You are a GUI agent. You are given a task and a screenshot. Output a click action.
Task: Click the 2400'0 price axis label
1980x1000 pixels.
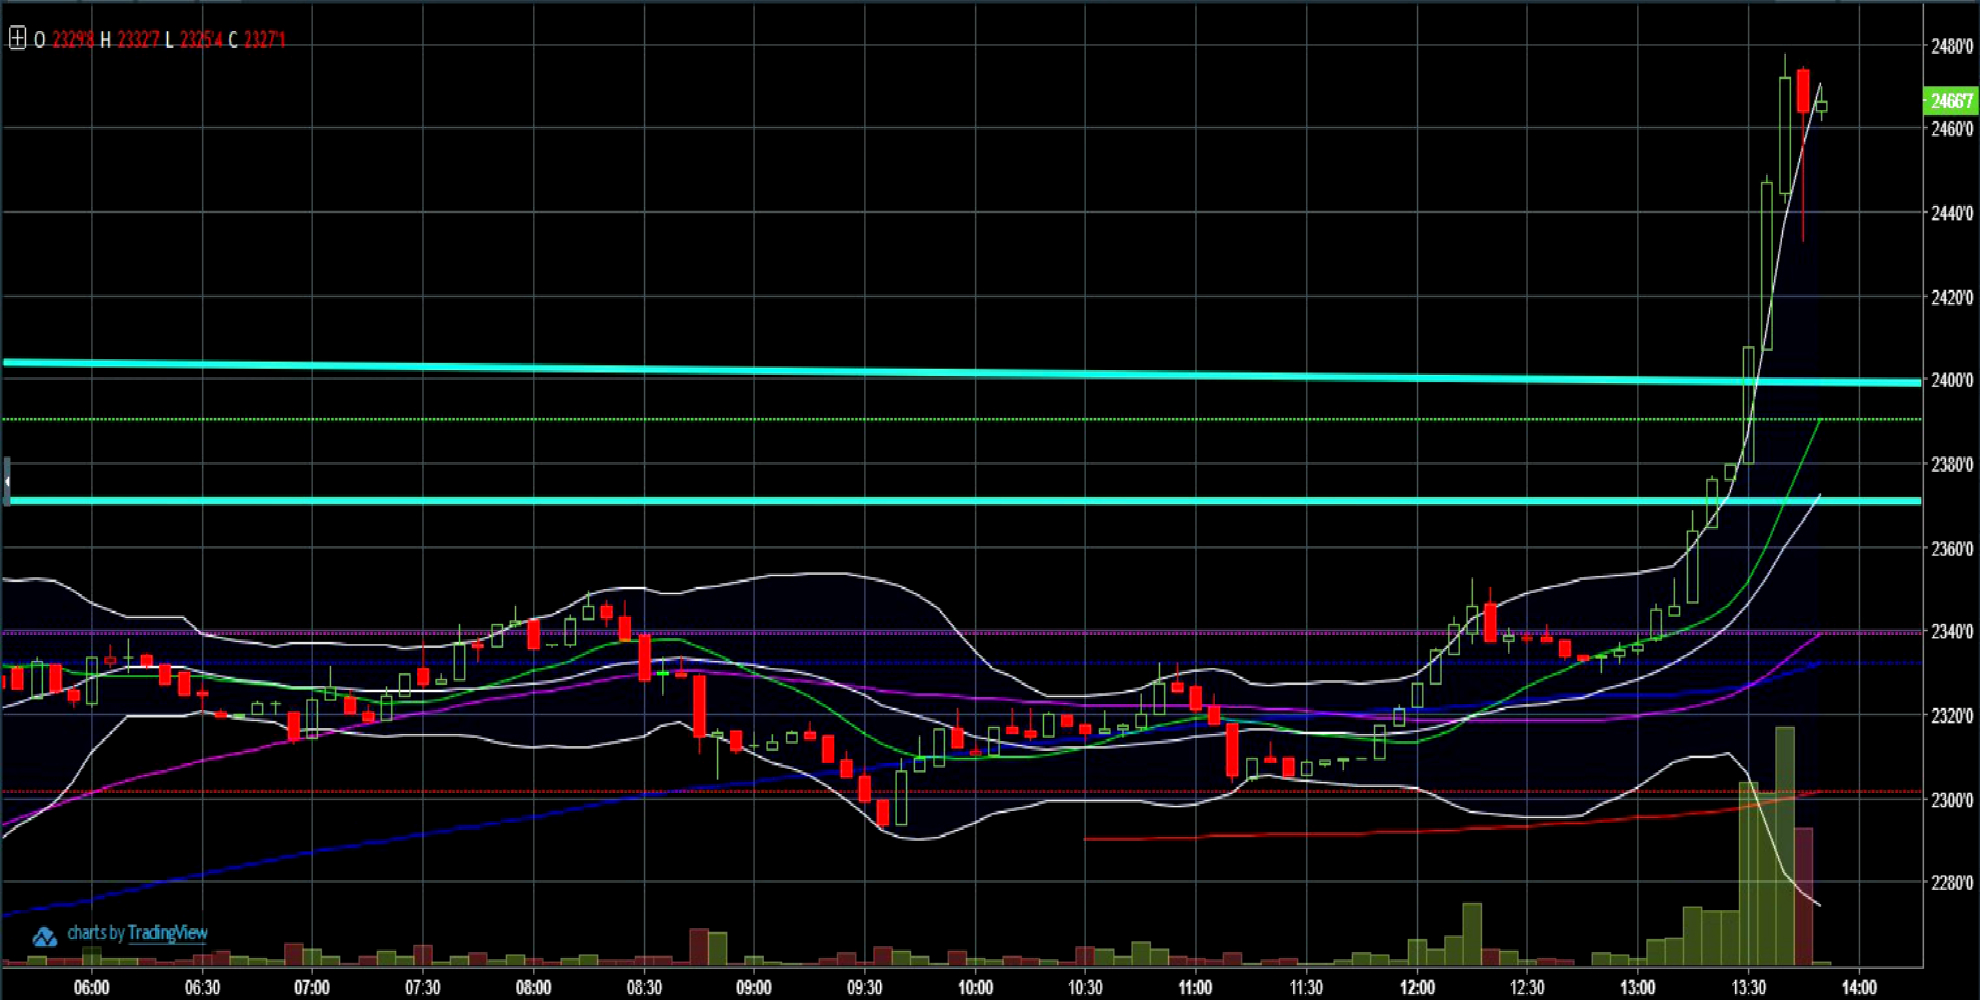coord(1952,380)
